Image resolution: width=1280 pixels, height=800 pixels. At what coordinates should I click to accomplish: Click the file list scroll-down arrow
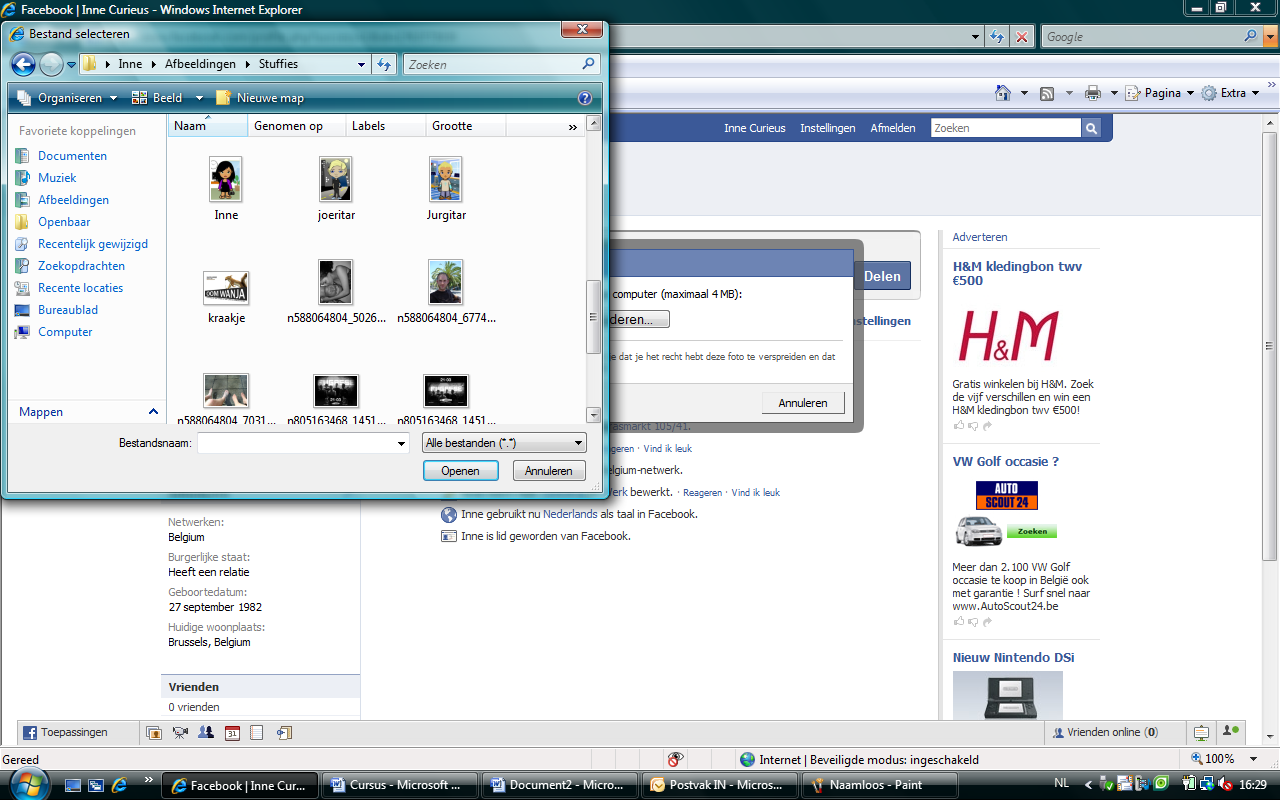point(594,415)
